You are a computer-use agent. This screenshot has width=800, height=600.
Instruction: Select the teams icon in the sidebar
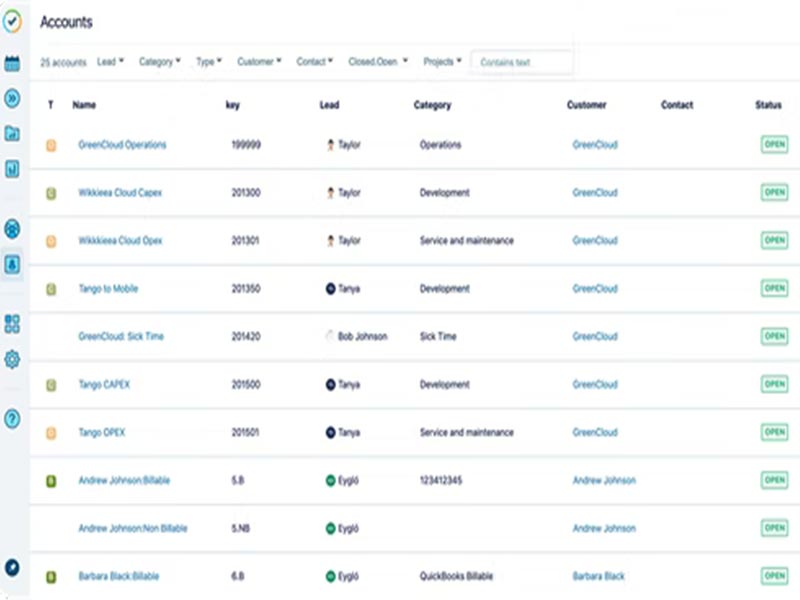(x=11, y=227)
